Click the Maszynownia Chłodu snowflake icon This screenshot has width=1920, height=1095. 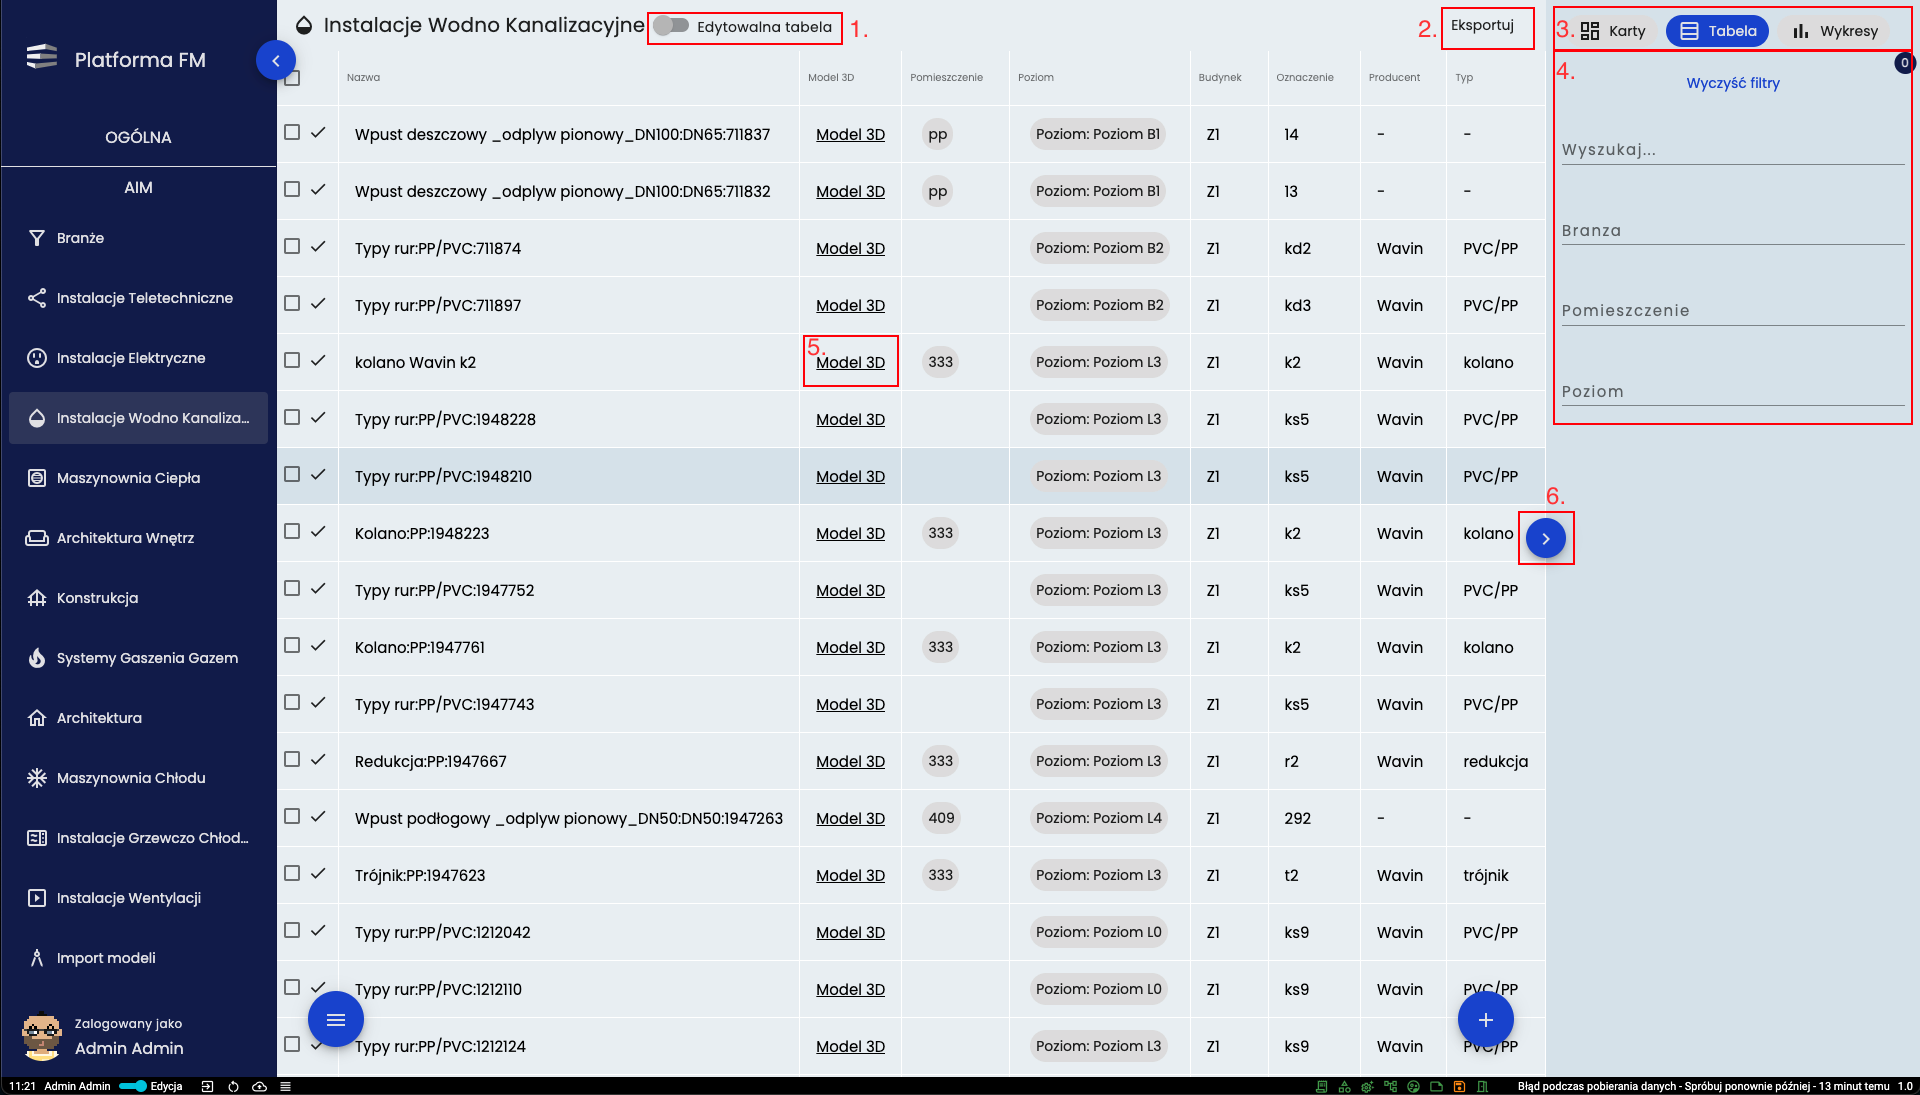[37, 778]
